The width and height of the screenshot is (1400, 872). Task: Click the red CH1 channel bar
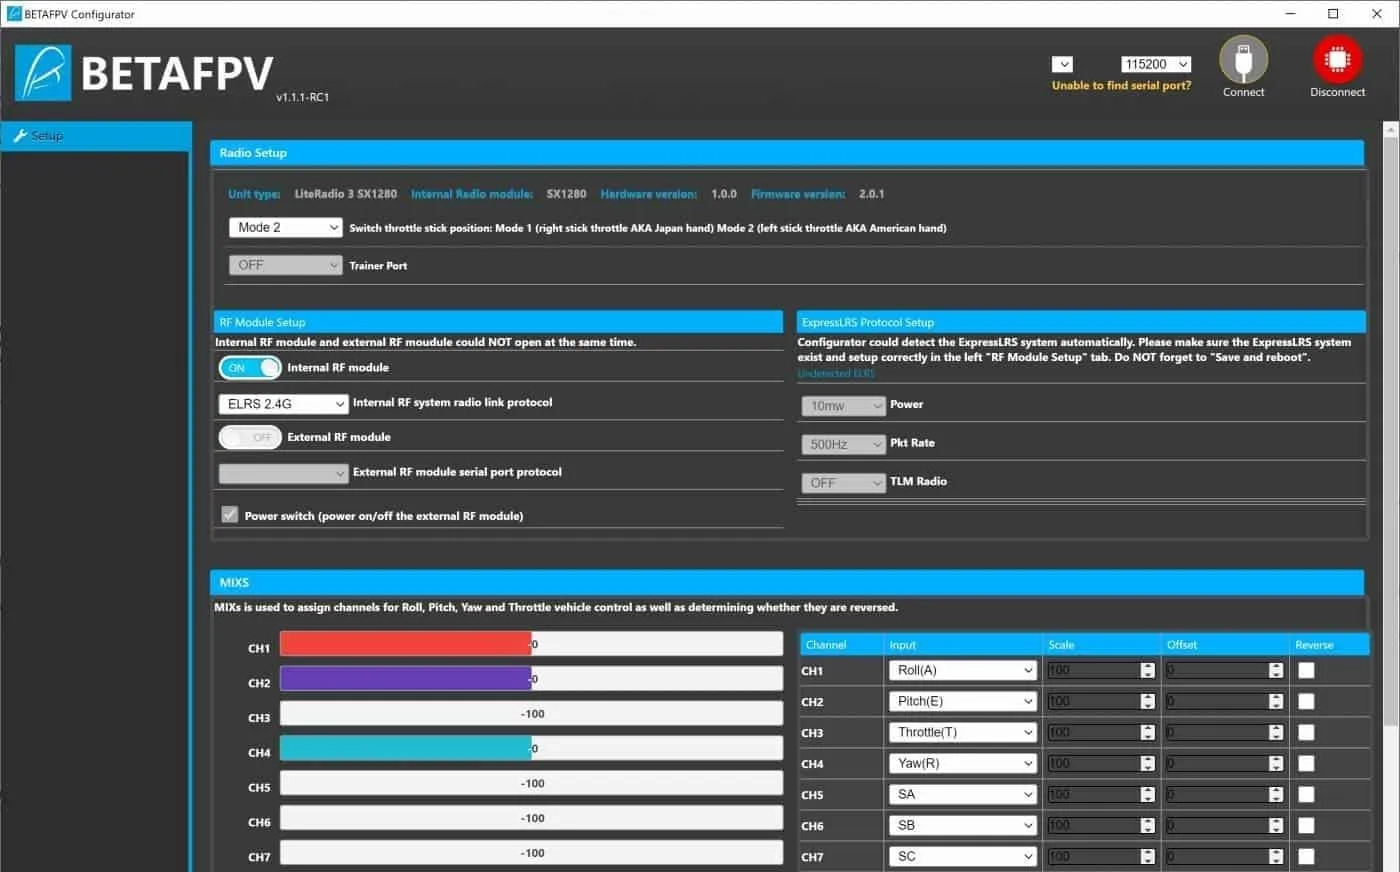[x=405, y=644]
